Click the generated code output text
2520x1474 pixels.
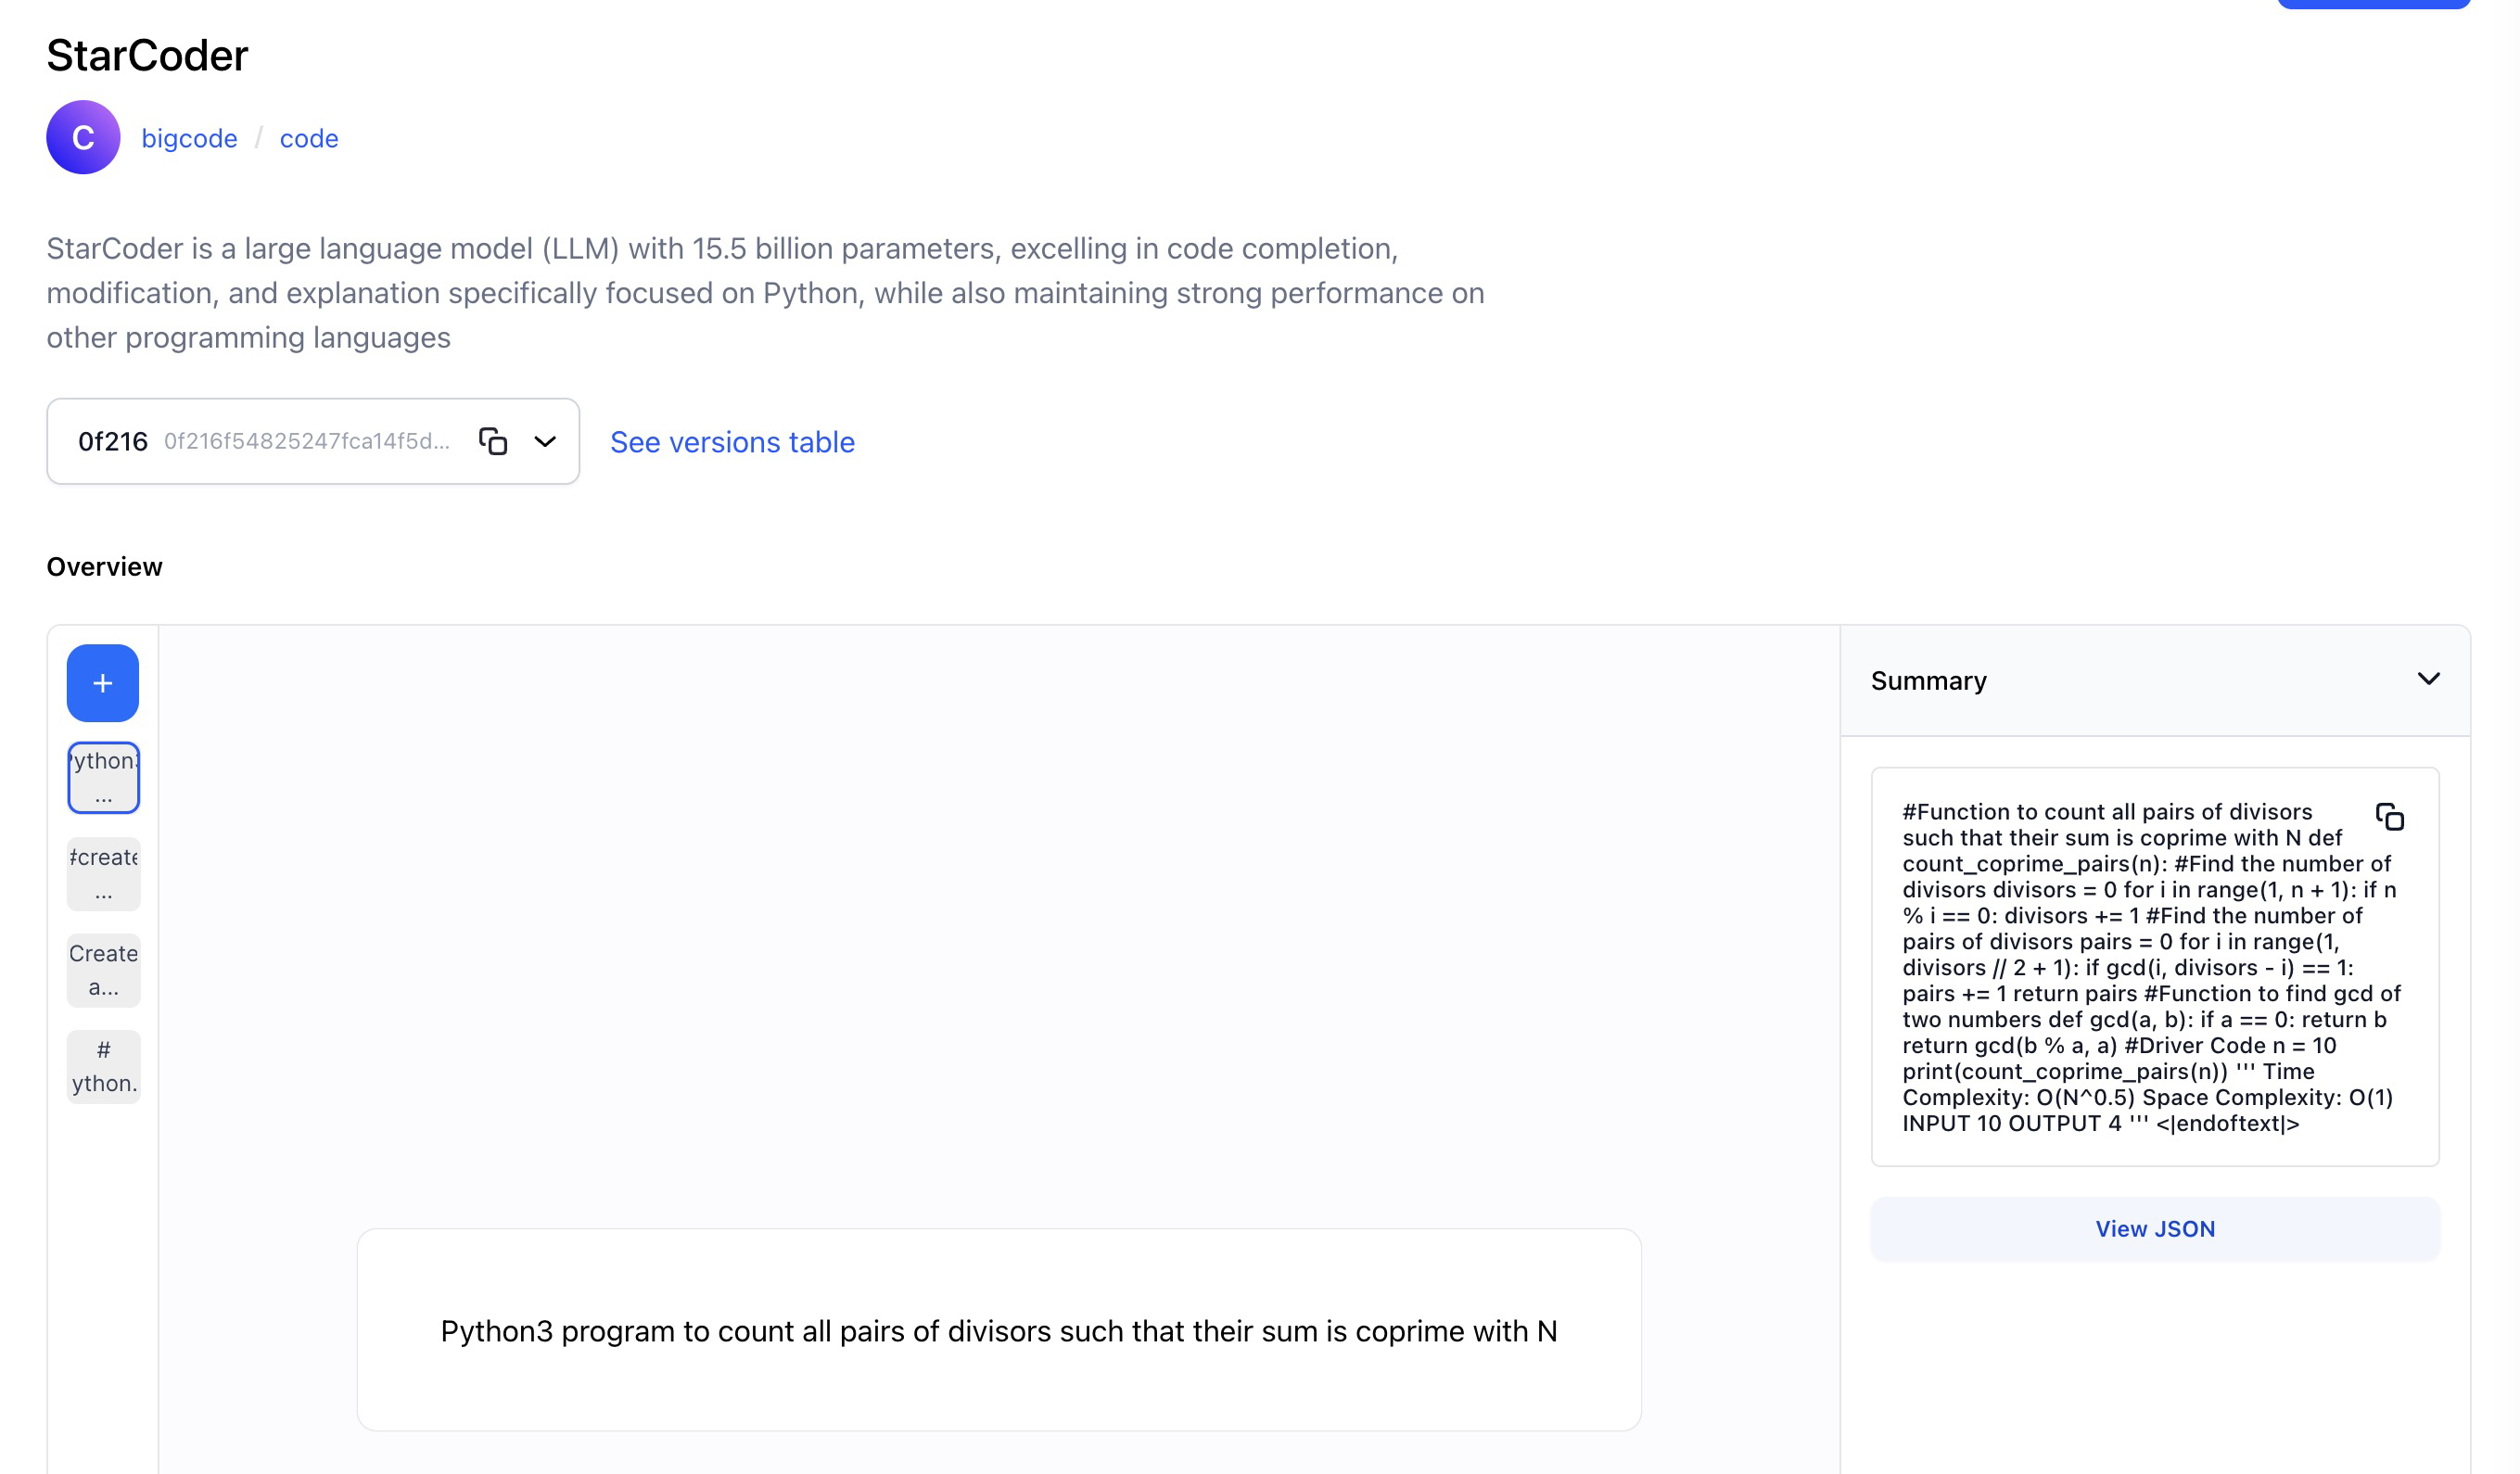coord(2140,967)
